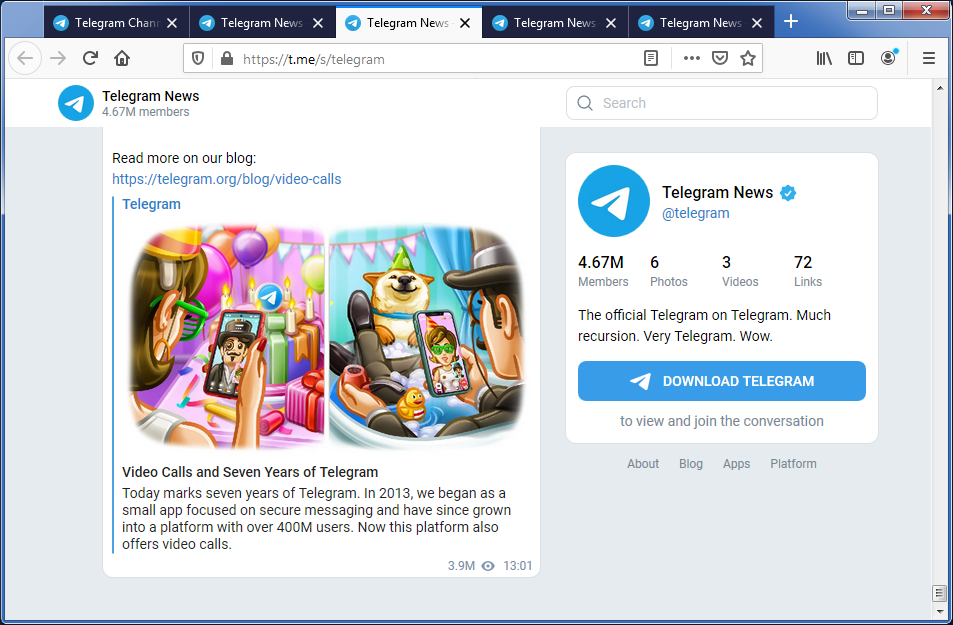The image size is (953, 625).
Task: Go forward with the forward arrow
Action: [58, 58]
